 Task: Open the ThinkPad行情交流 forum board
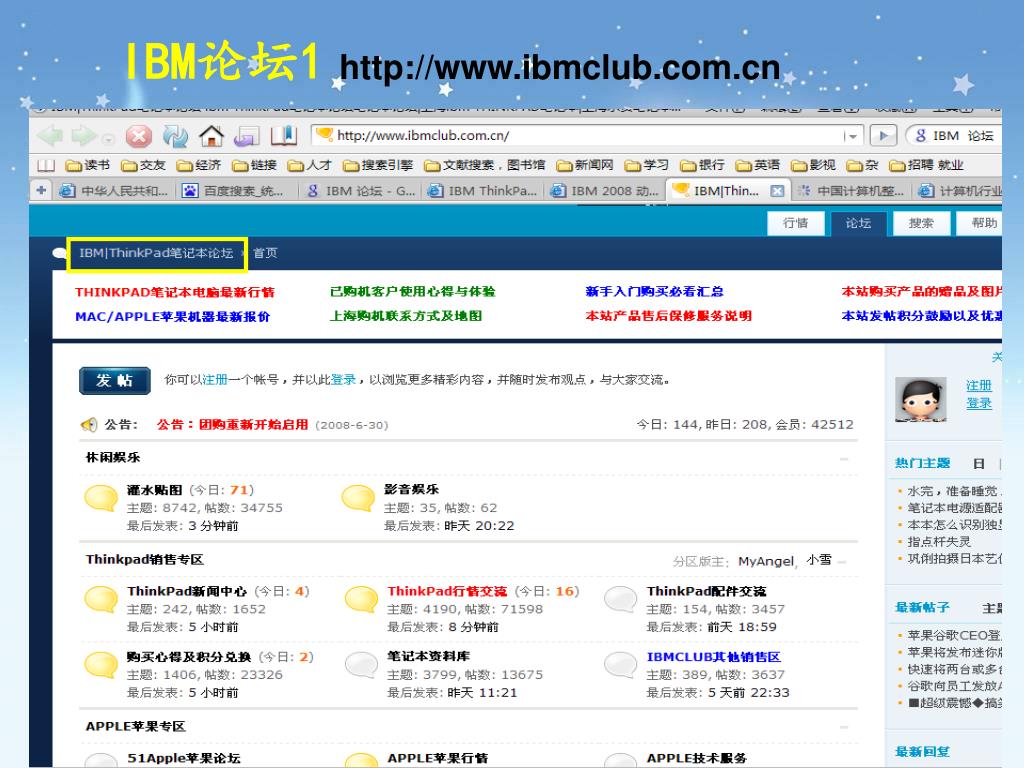click(447, 591)
